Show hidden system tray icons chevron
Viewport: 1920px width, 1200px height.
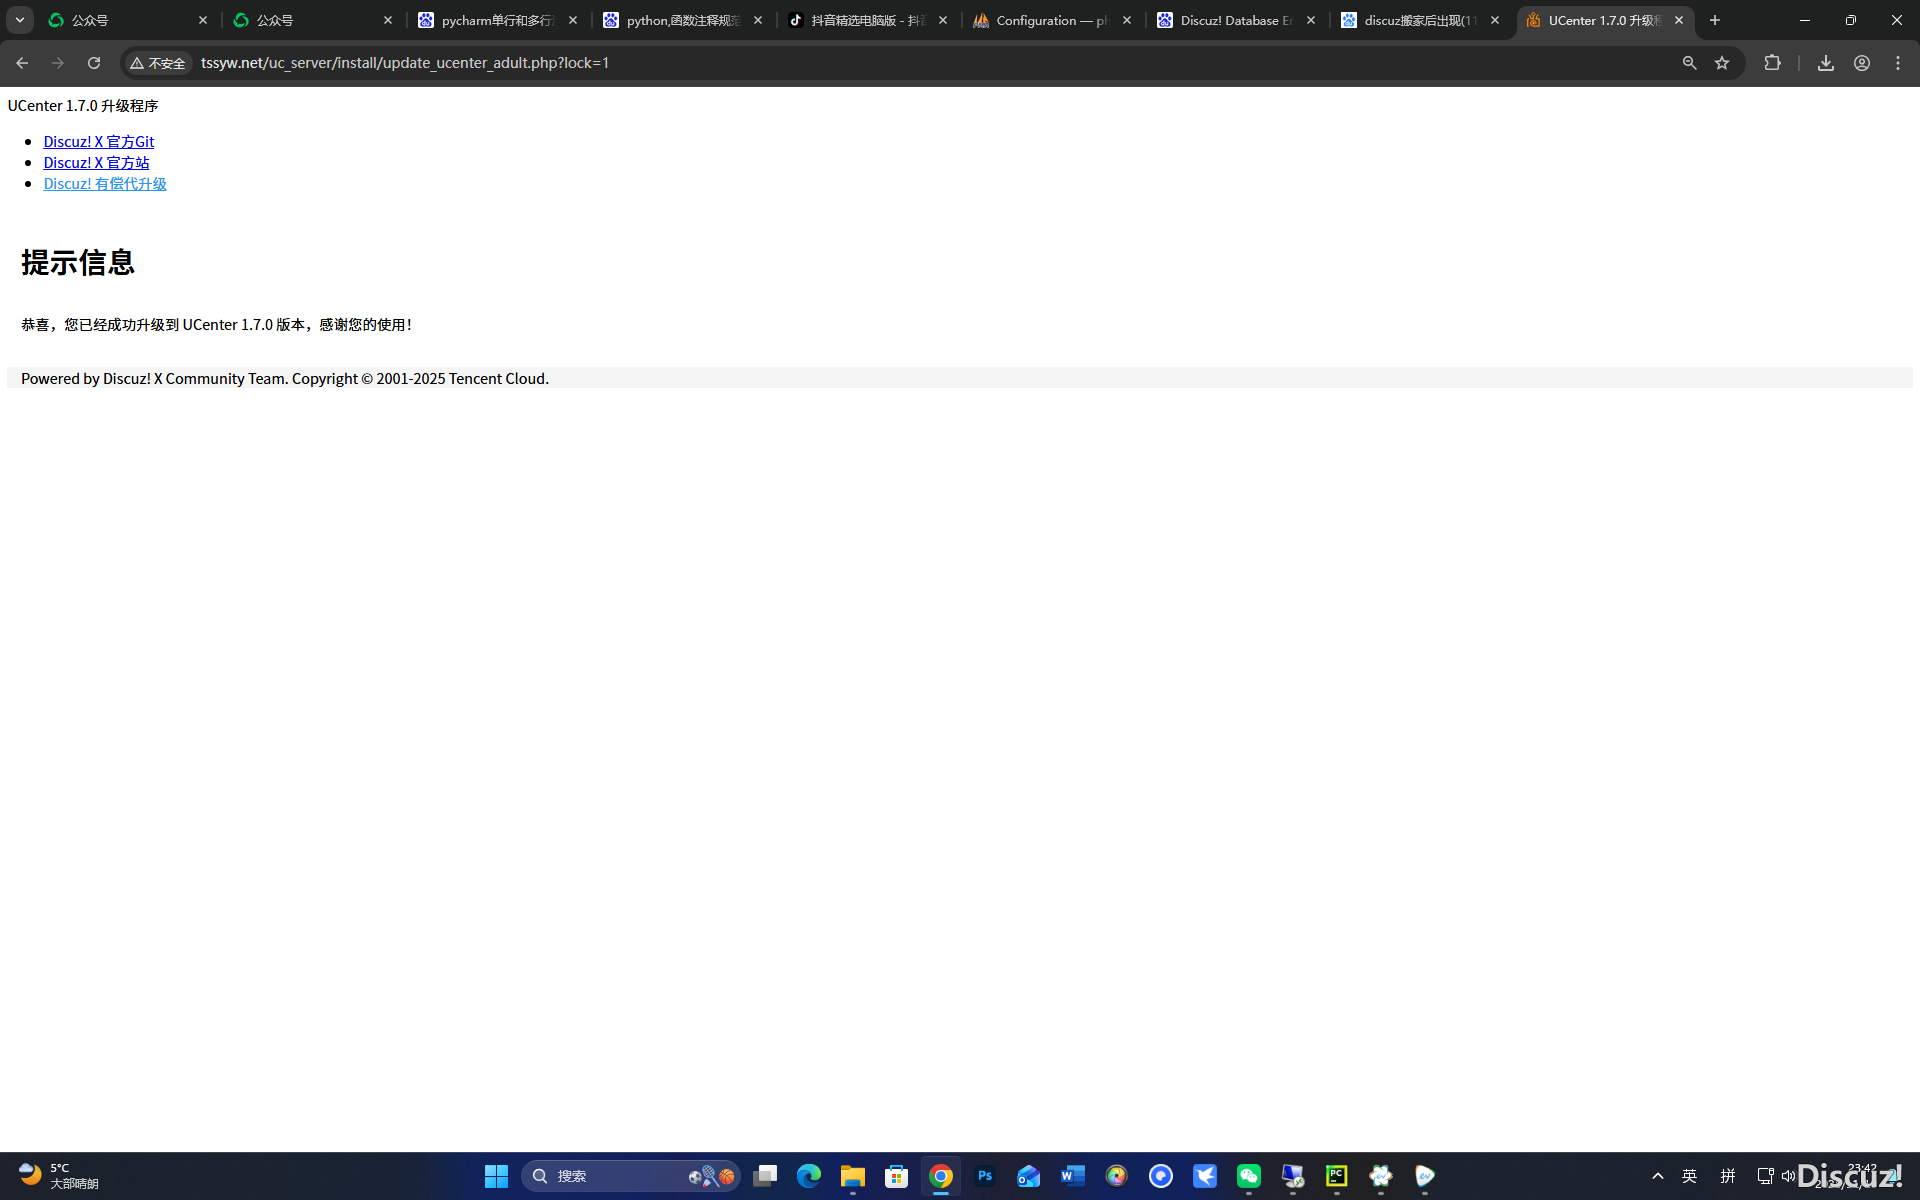[1657, 1176]
